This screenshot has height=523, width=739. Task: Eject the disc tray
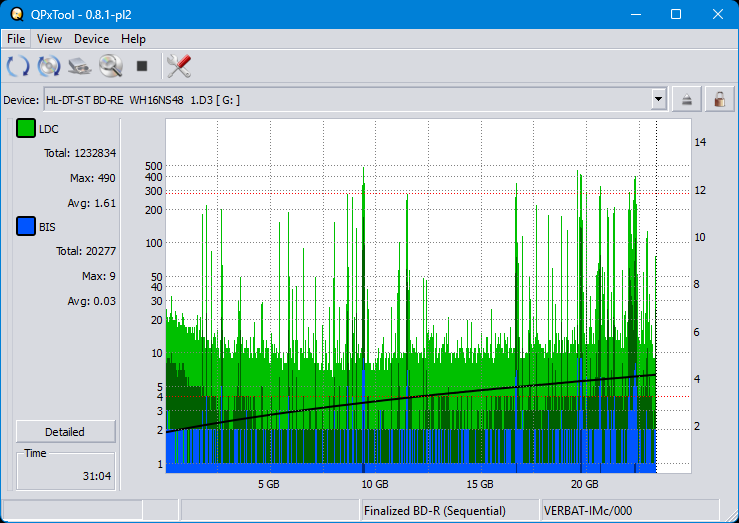coord(687,99)
